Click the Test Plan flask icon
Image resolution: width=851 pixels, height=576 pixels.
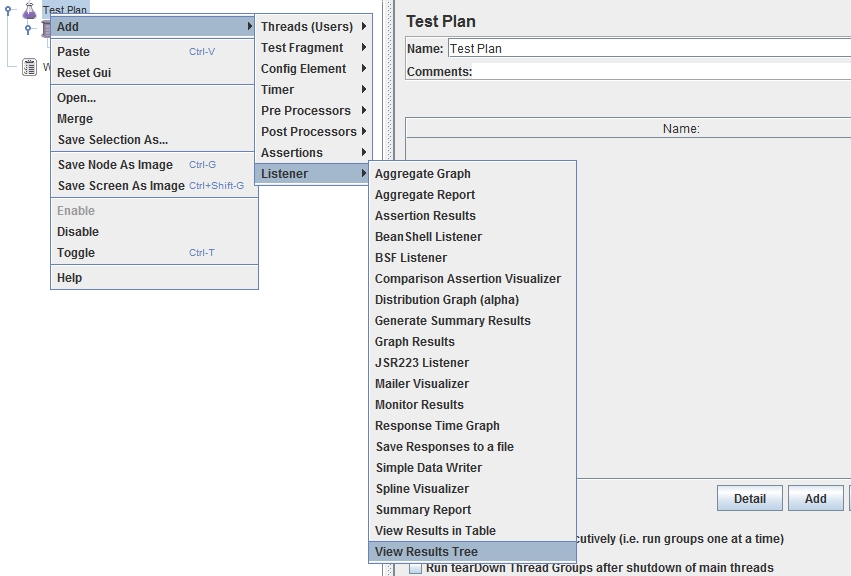28,10
